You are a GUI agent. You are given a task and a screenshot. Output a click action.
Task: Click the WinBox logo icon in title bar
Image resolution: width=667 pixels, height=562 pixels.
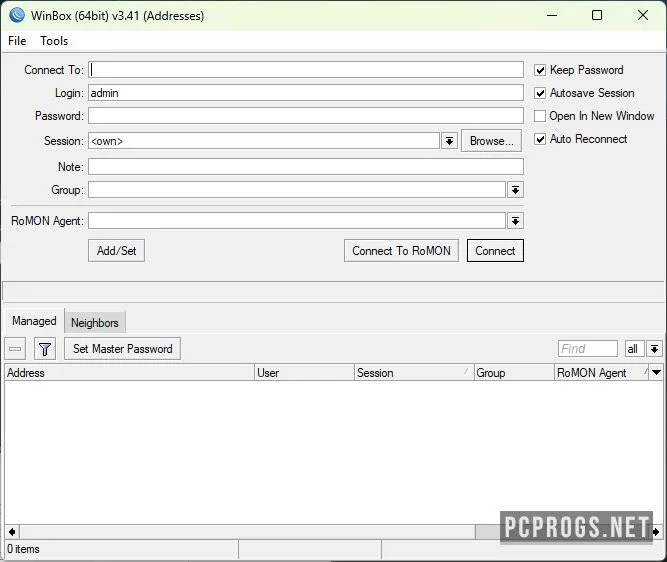(x=17, y=15)
